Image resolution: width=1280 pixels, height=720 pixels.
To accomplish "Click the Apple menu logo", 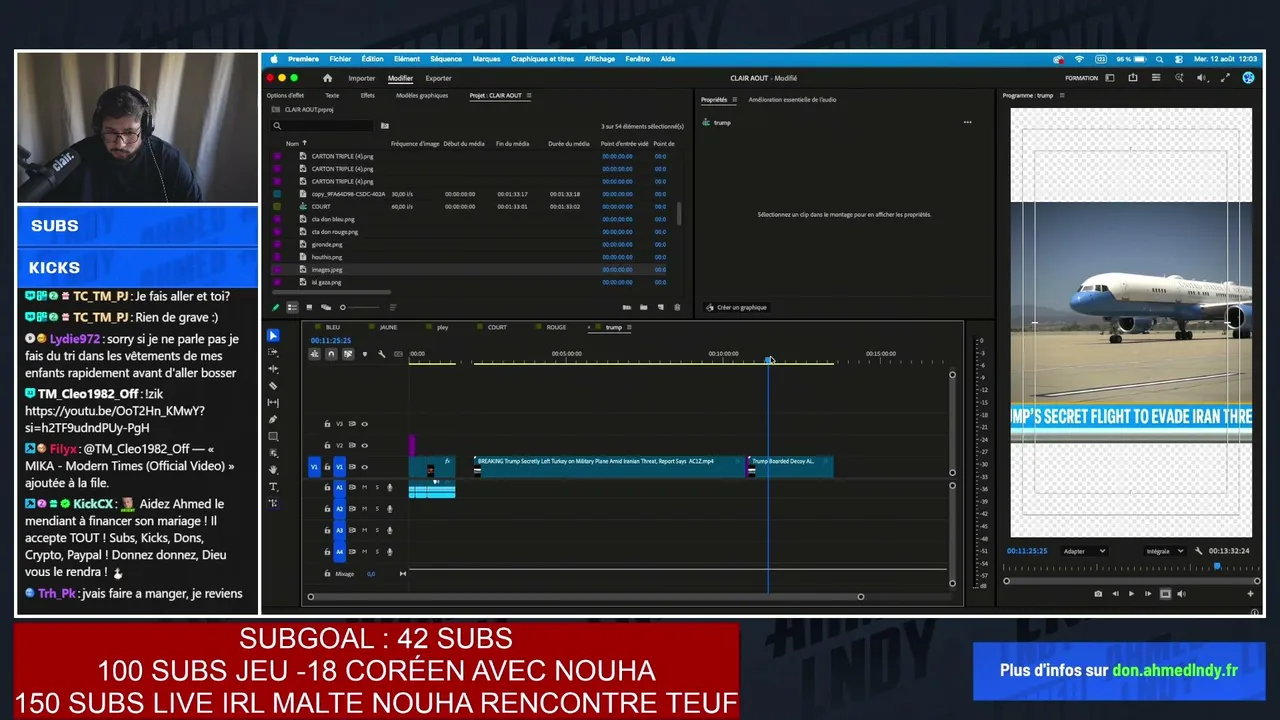I will (274, 59).
